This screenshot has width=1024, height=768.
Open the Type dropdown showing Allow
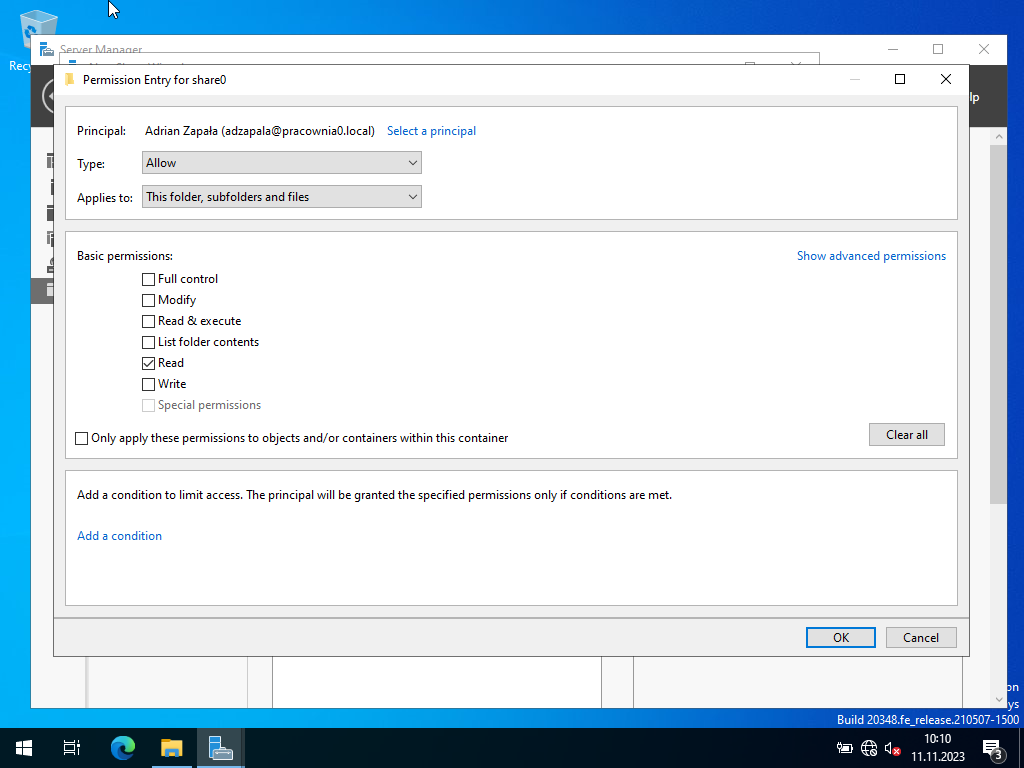[281, 163]
